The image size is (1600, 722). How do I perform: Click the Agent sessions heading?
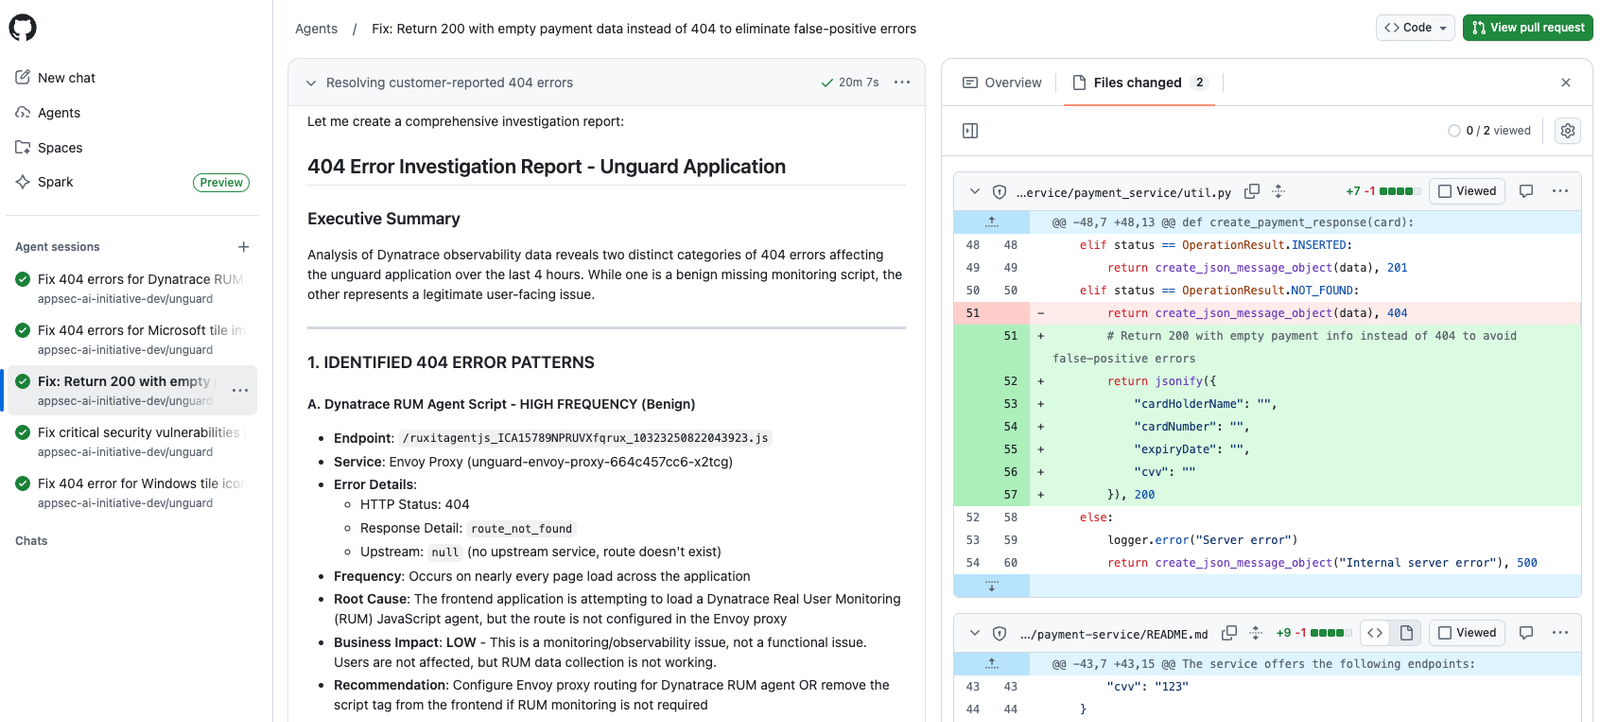pyautogui.click(x=58, y=247)
